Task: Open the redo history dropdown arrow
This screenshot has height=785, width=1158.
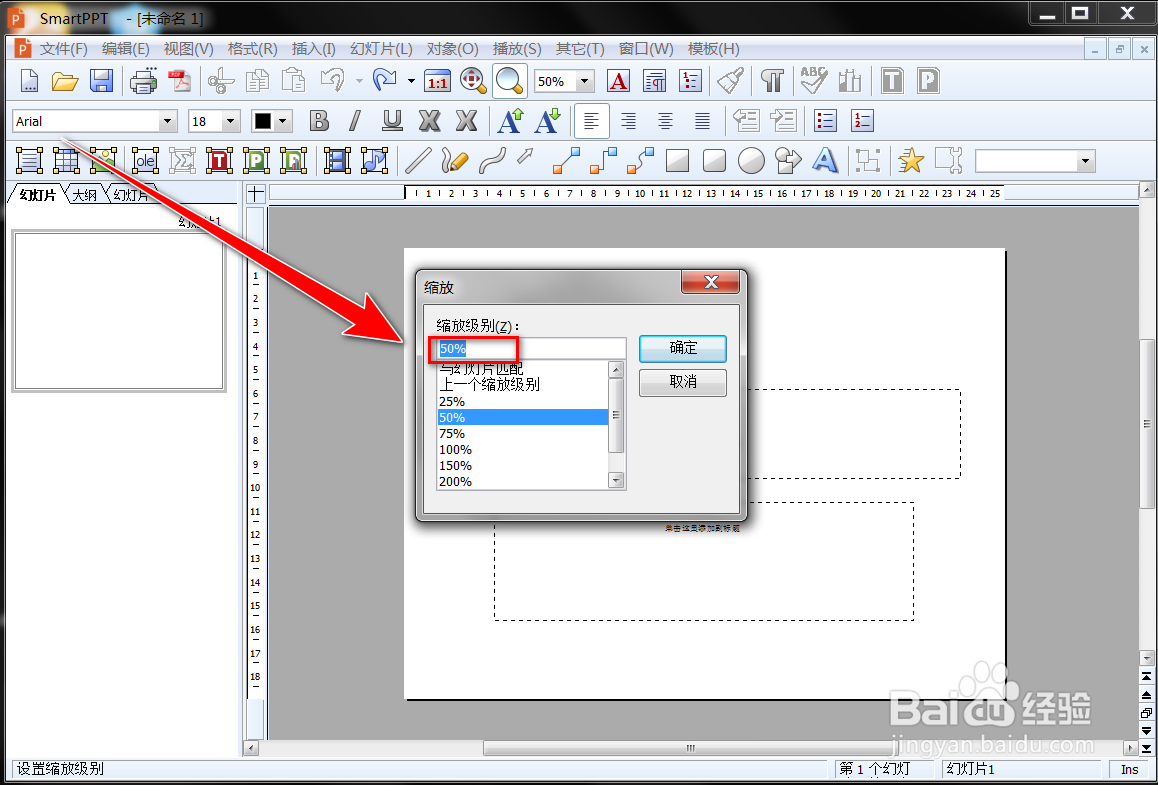Action: click(411, 80)
